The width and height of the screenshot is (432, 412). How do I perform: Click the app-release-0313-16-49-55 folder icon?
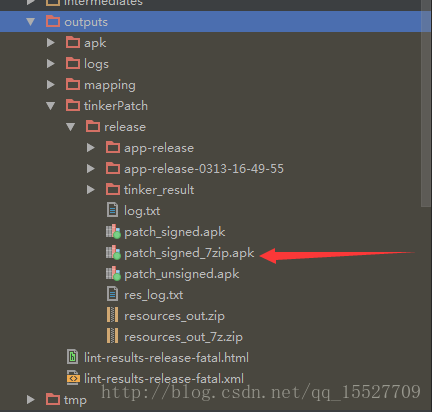[x=113, y=168]
